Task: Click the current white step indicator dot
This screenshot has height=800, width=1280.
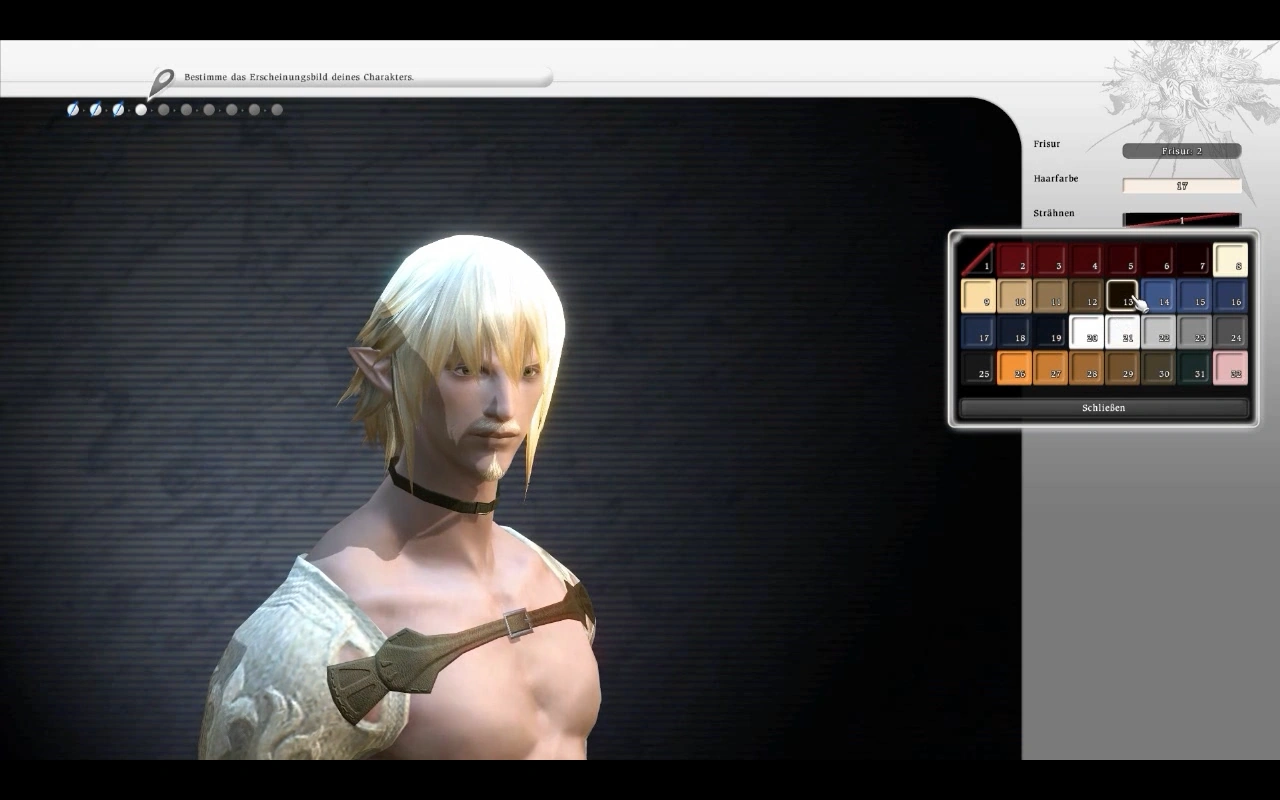Action: click(x=141, y=110)
